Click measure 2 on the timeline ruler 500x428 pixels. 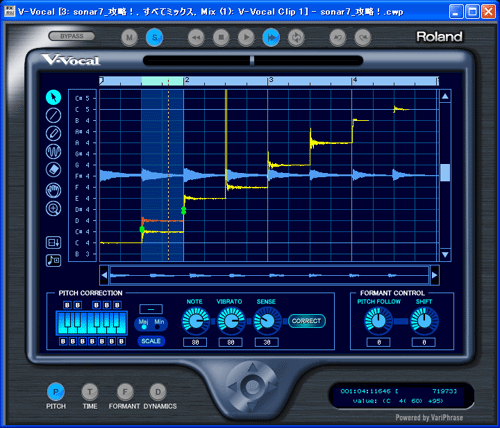click(187, 80)
